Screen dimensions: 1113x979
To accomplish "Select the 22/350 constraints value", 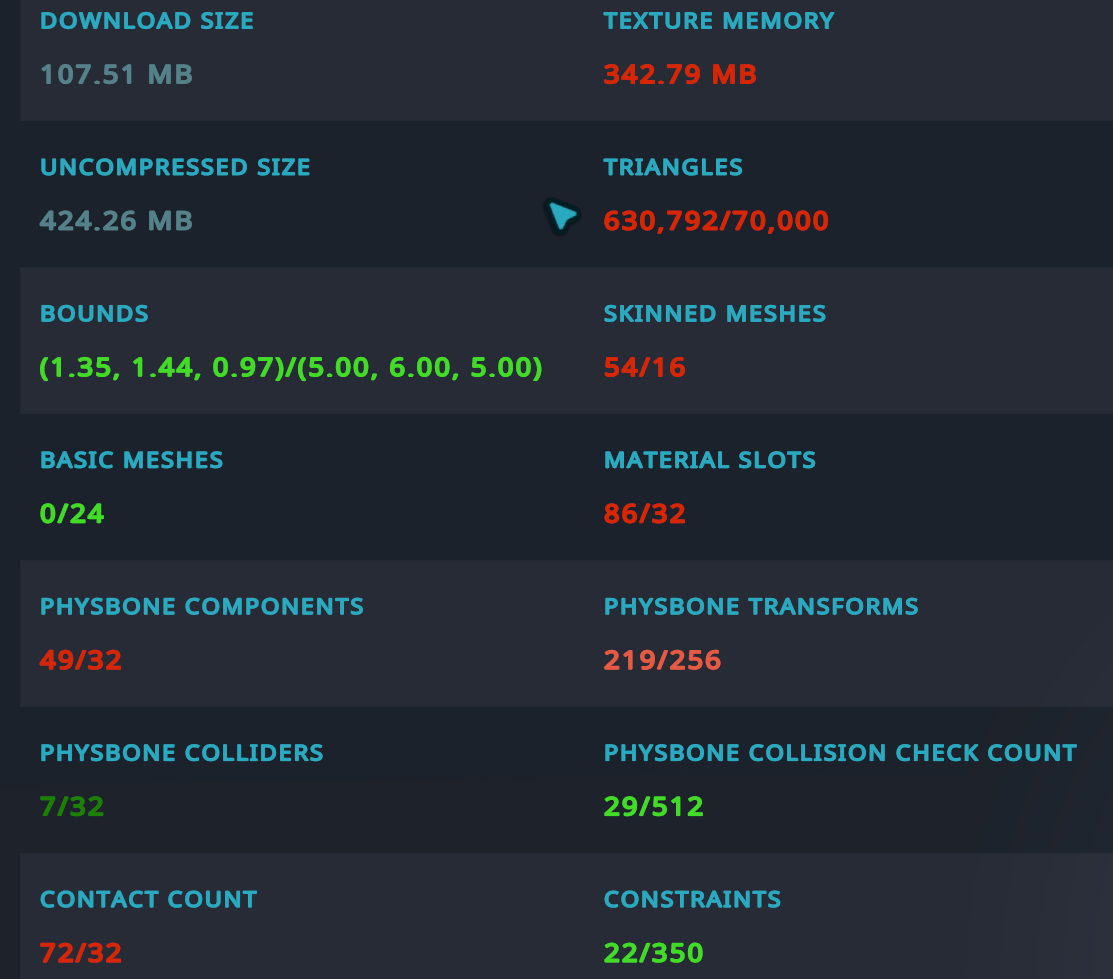I will pos(653,953).
